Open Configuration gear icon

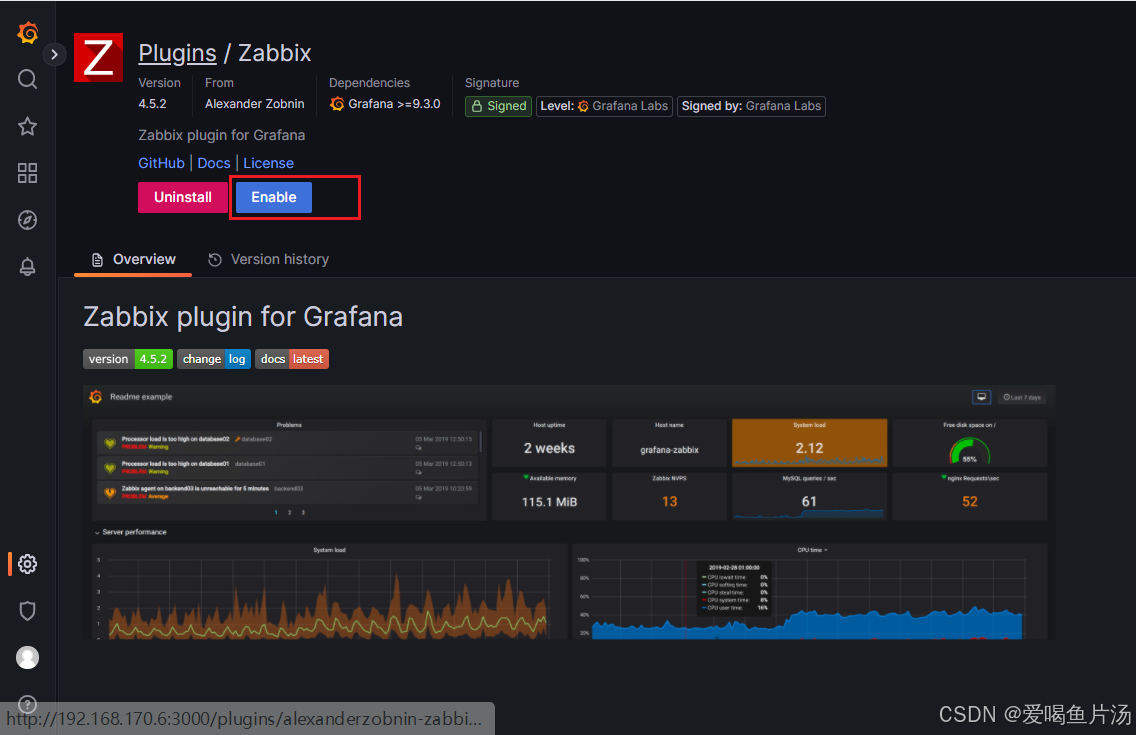[x=28, y=563]
